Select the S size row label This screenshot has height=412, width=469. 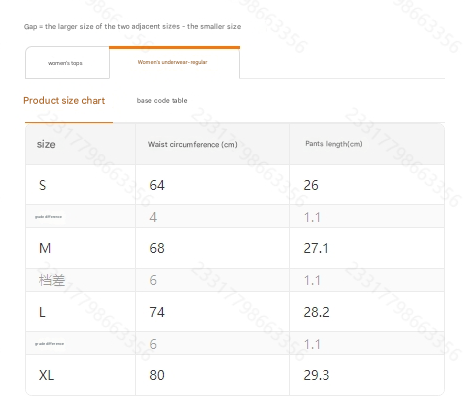[x=43, y=185]
